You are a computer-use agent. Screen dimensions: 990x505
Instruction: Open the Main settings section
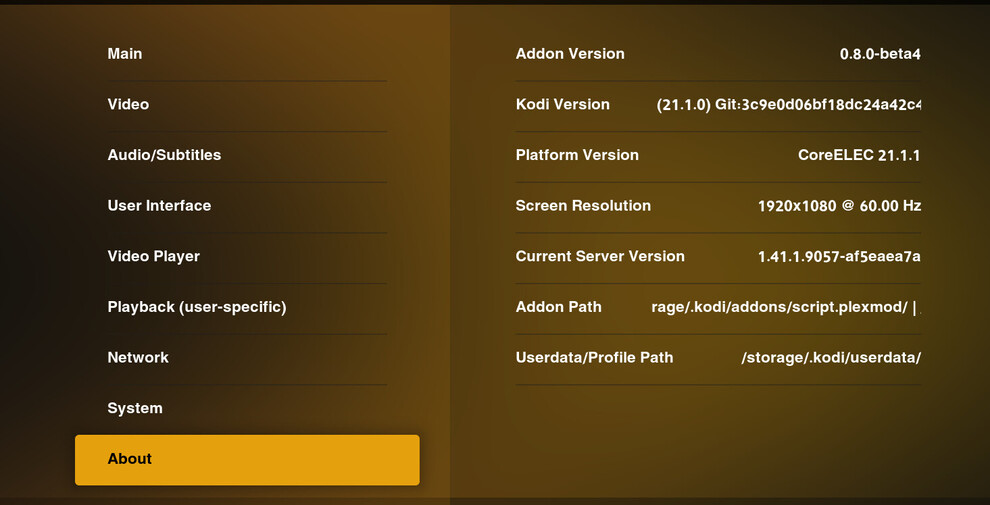pyautogui.click(x=125, y=54)
